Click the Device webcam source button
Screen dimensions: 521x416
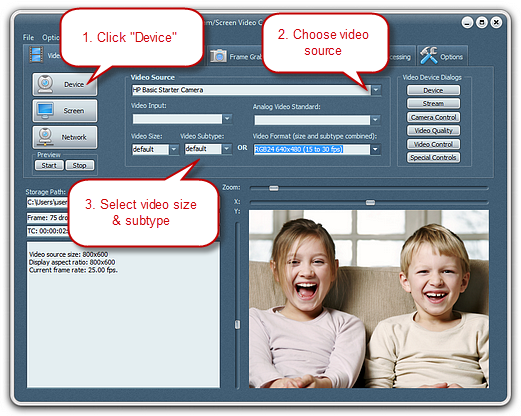click(65, 84)
